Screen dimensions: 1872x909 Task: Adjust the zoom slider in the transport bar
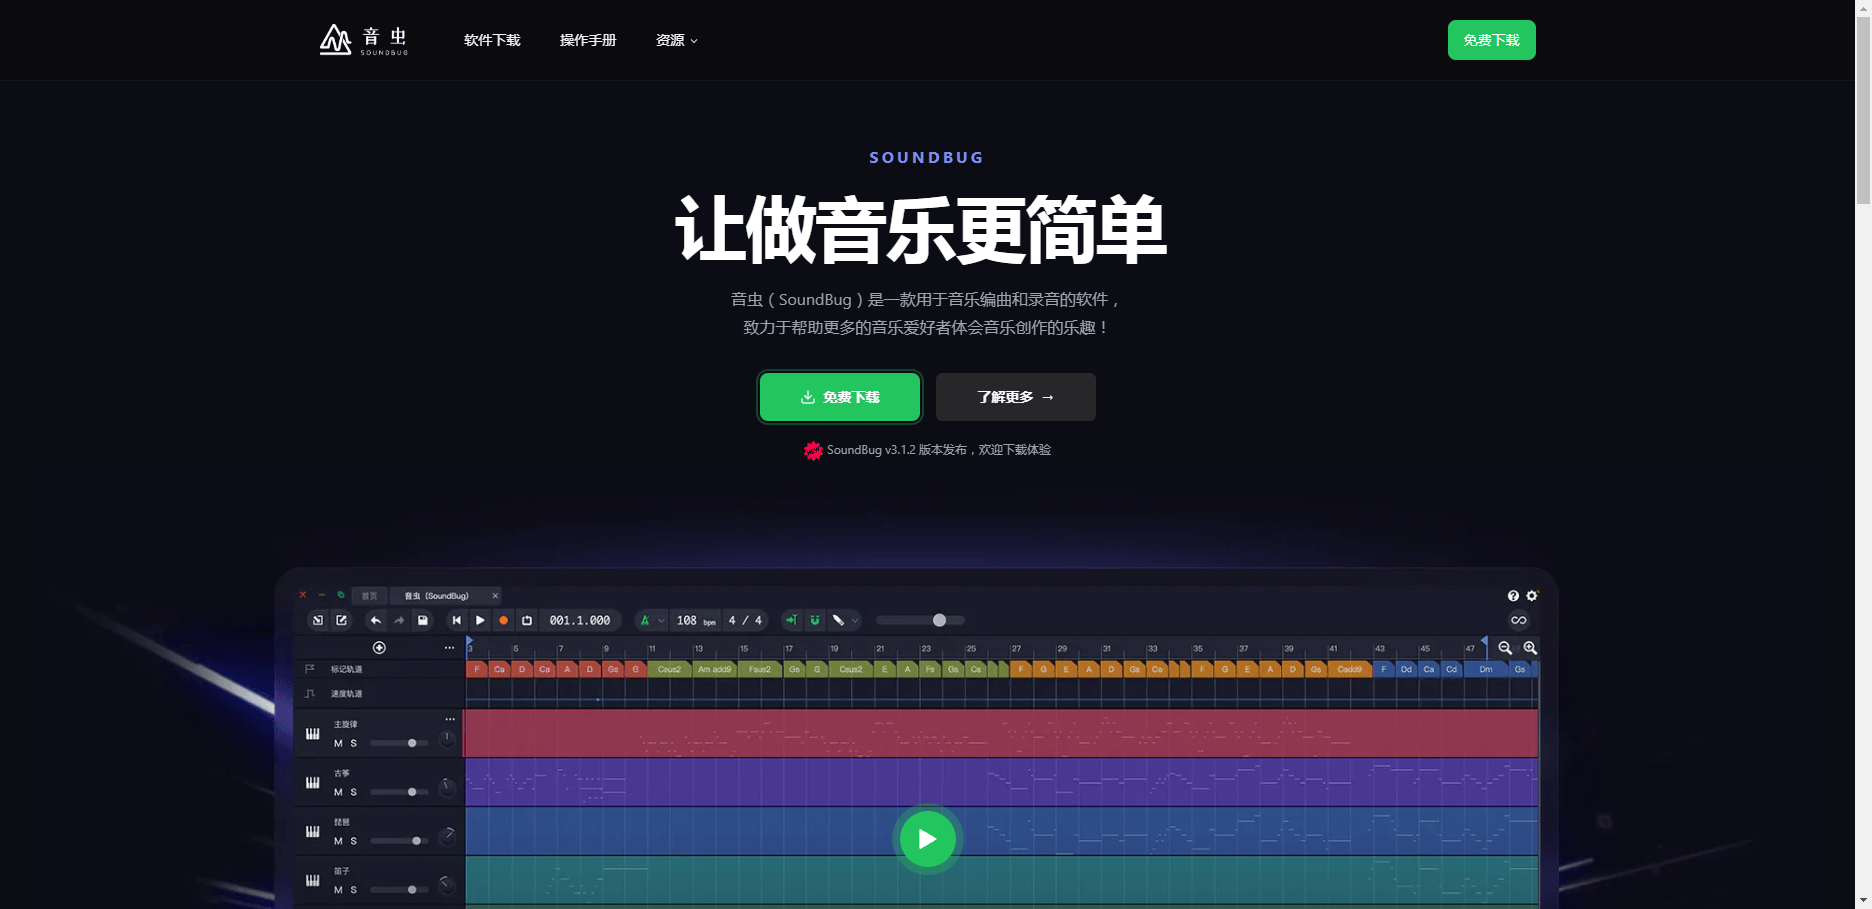click(x=940, y=620)
